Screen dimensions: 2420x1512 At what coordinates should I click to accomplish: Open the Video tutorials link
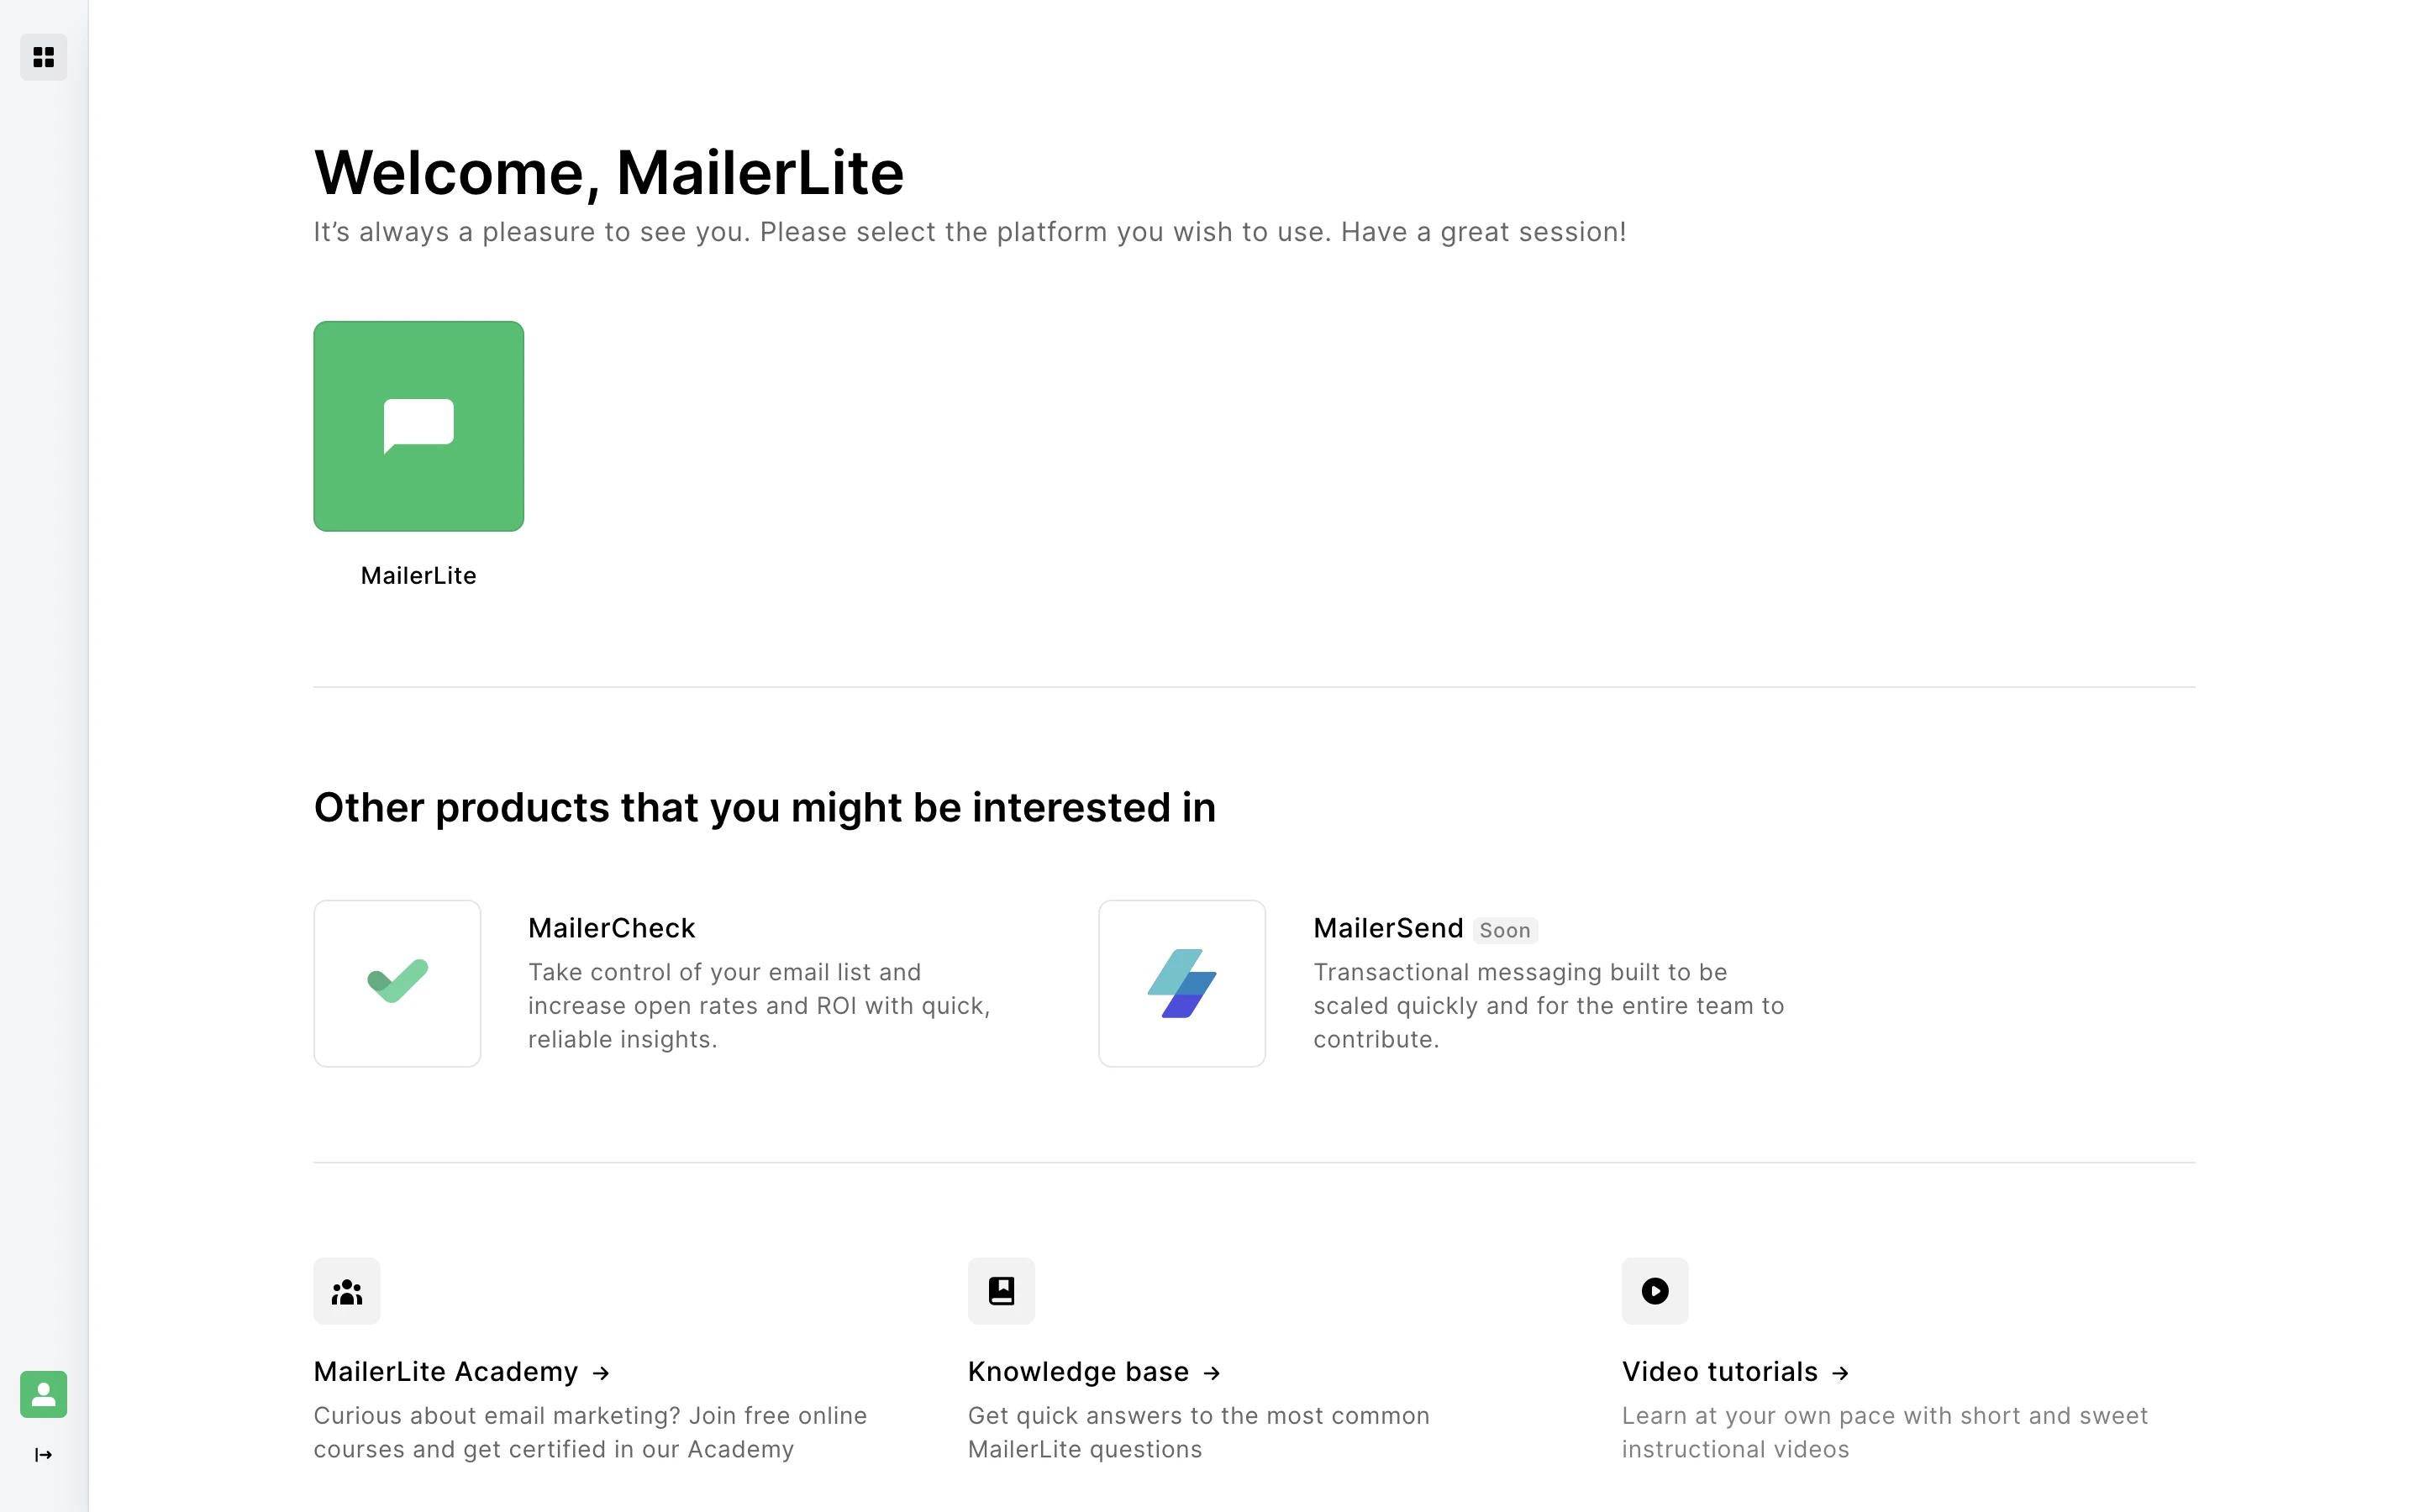click(x=1719, y=1372)
